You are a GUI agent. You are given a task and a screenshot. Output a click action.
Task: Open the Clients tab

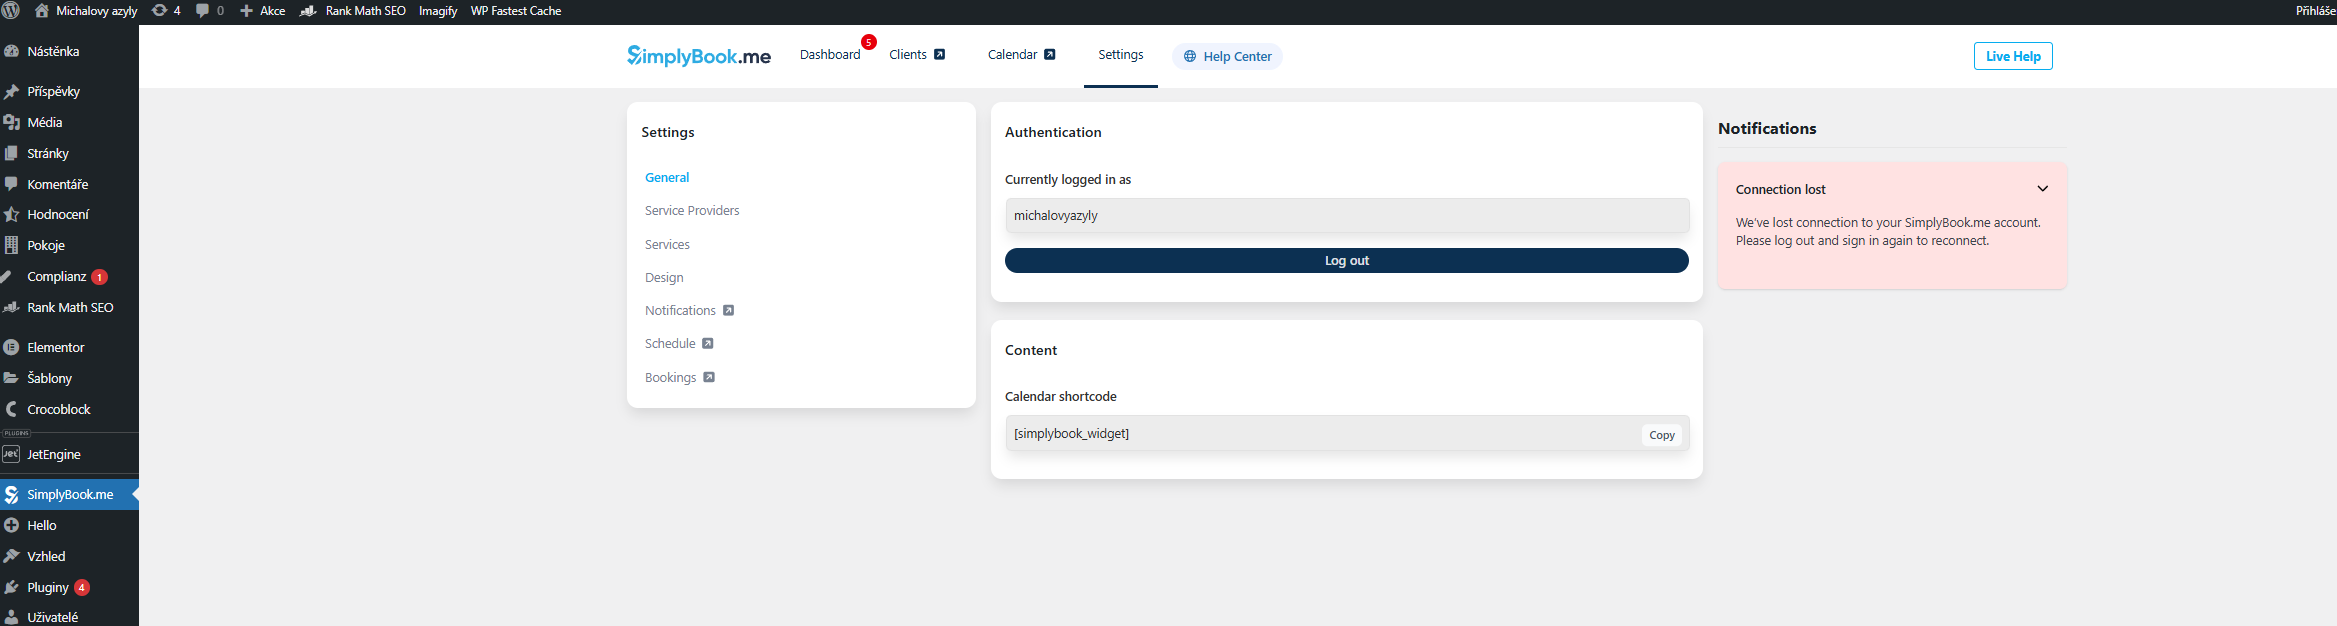[x=907, y=55]
